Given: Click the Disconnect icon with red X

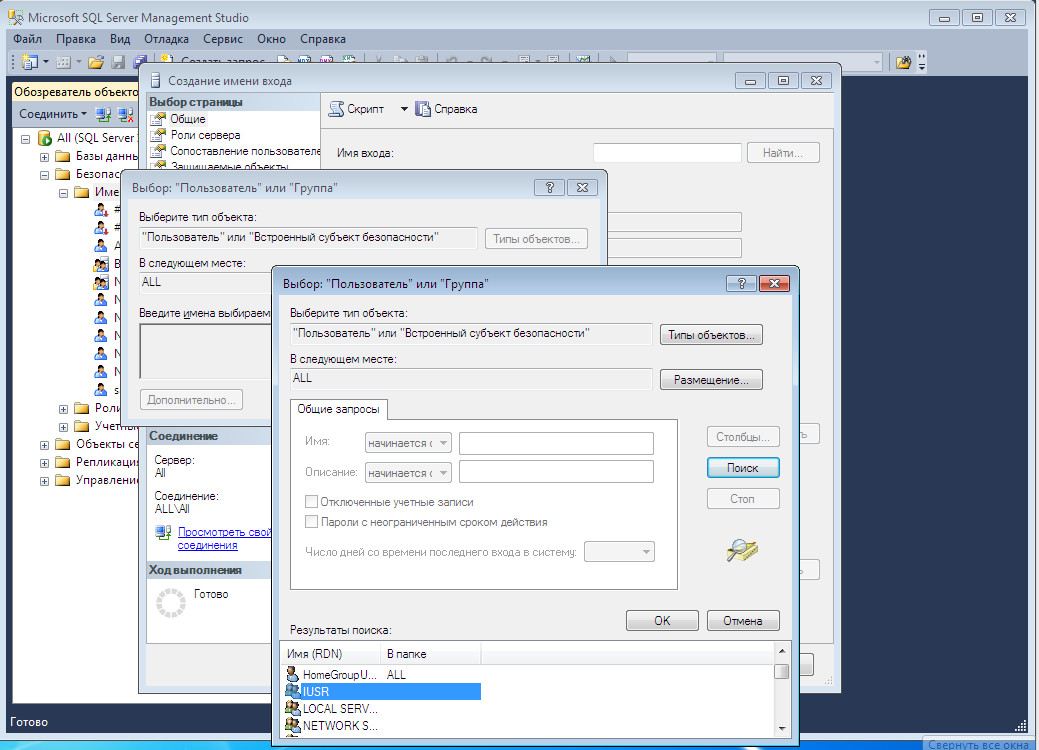Looking at the screenshot, I should (125, 114).
